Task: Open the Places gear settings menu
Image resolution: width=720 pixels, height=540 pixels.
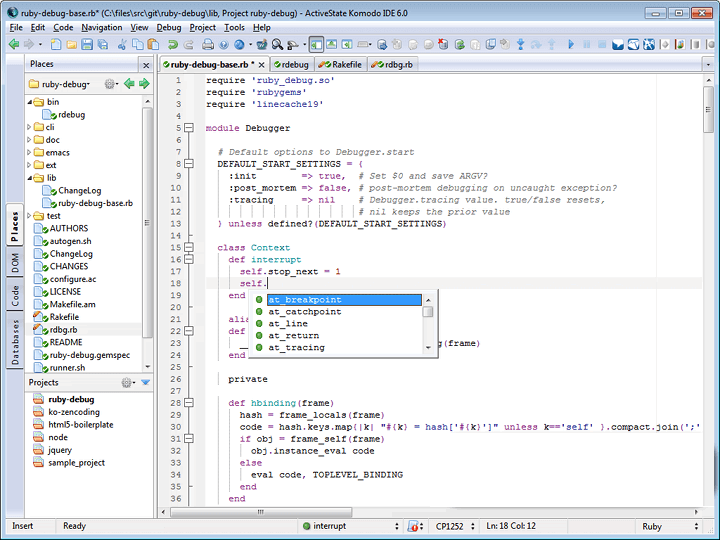Action: (111, 84)
